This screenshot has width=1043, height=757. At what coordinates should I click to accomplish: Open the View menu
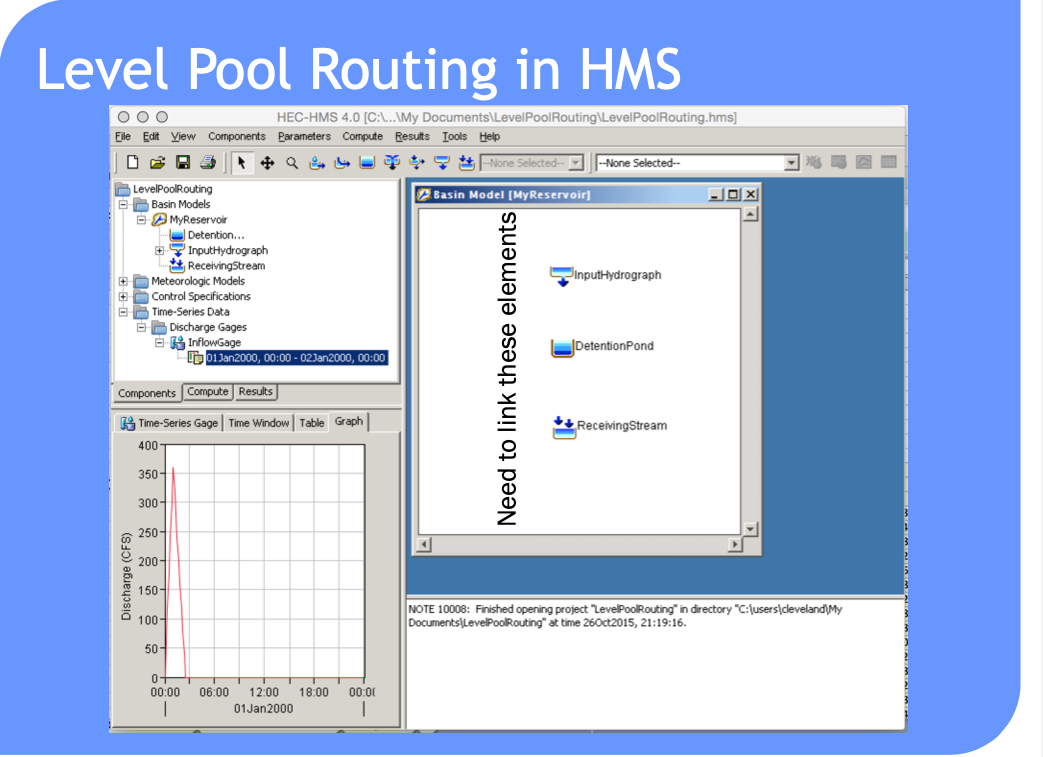tap(184, 136)
